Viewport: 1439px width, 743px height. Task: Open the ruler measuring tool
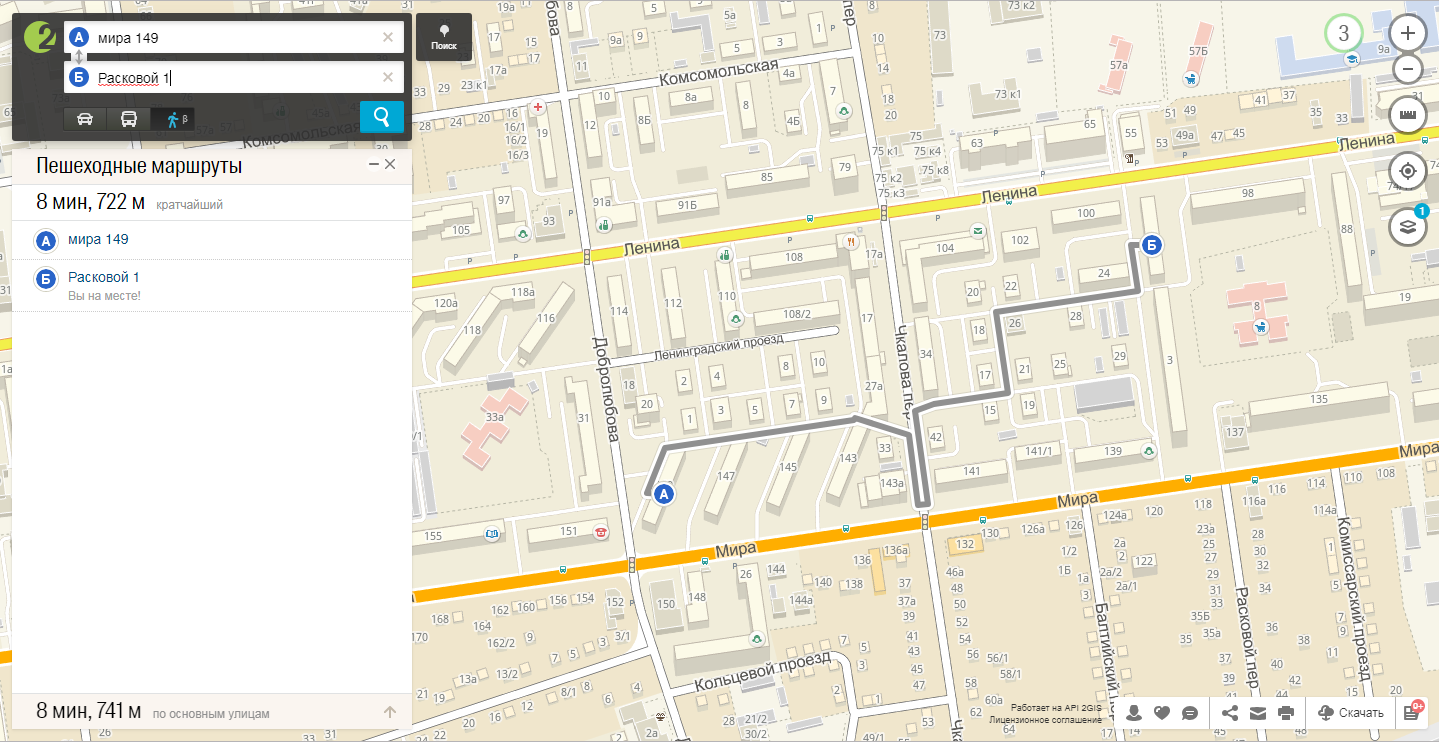[x=1408, y=114]
